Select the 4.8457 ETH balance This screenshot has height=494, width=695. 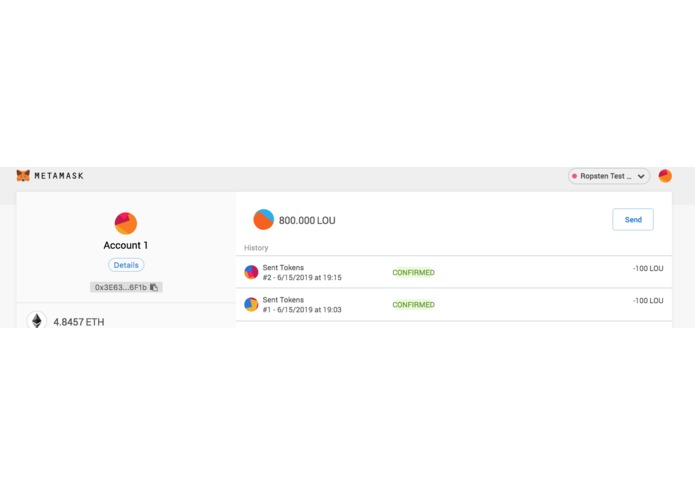79,322
